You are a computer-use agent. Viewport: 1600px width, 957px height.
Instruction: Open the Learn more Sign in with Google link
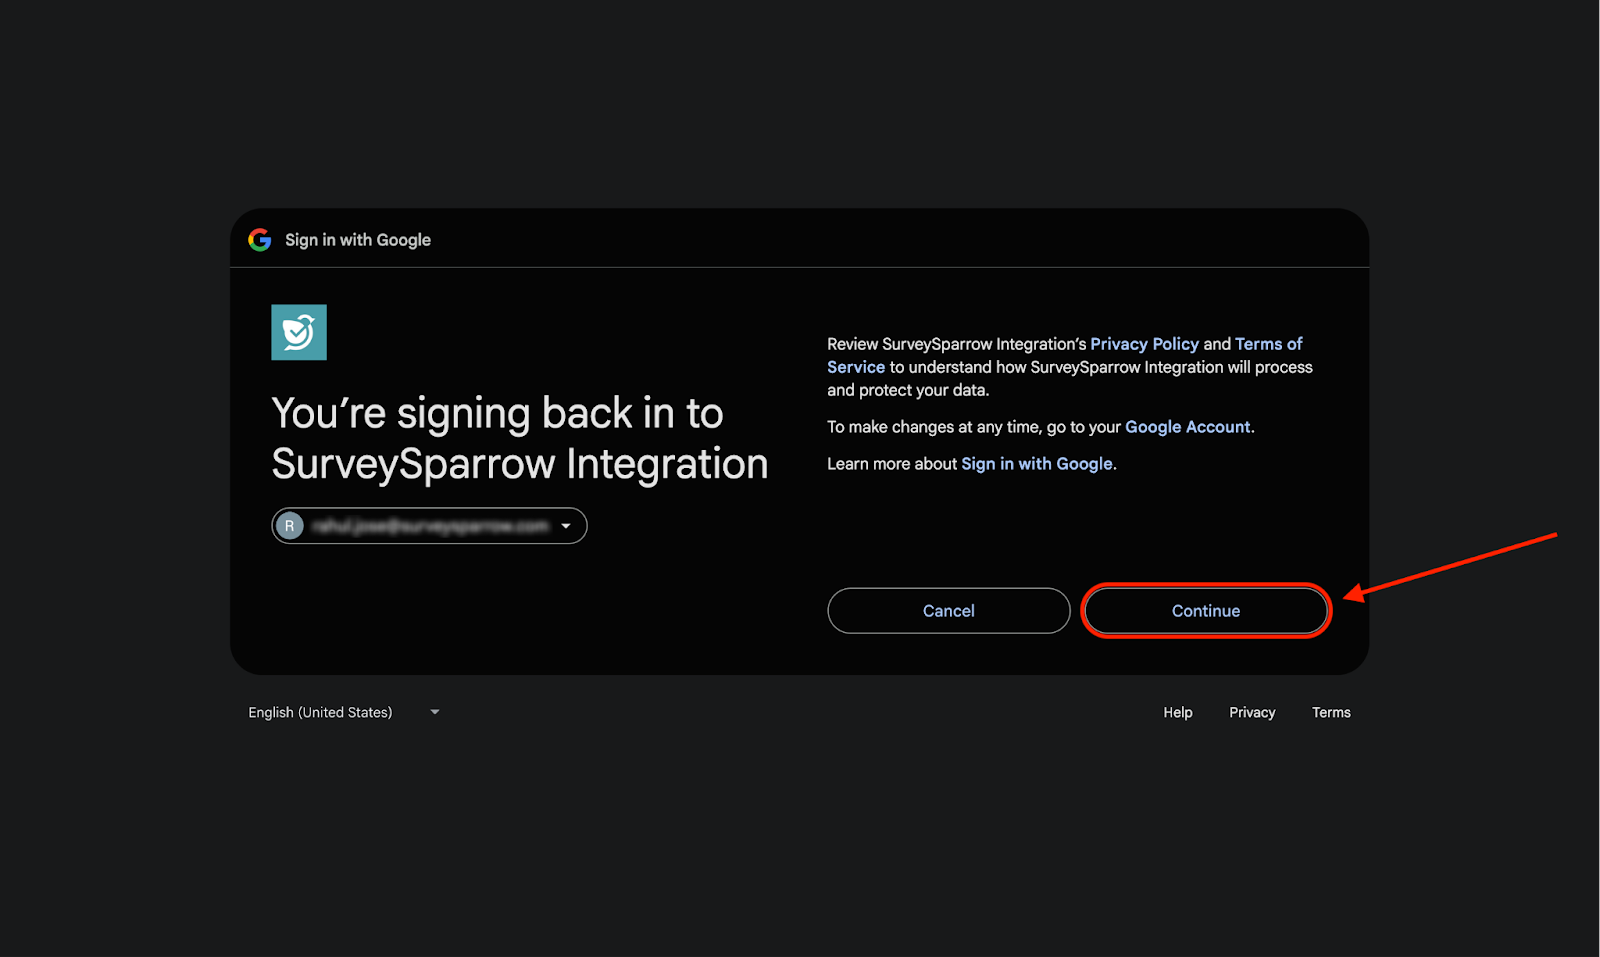click(x=1036, y=464)
